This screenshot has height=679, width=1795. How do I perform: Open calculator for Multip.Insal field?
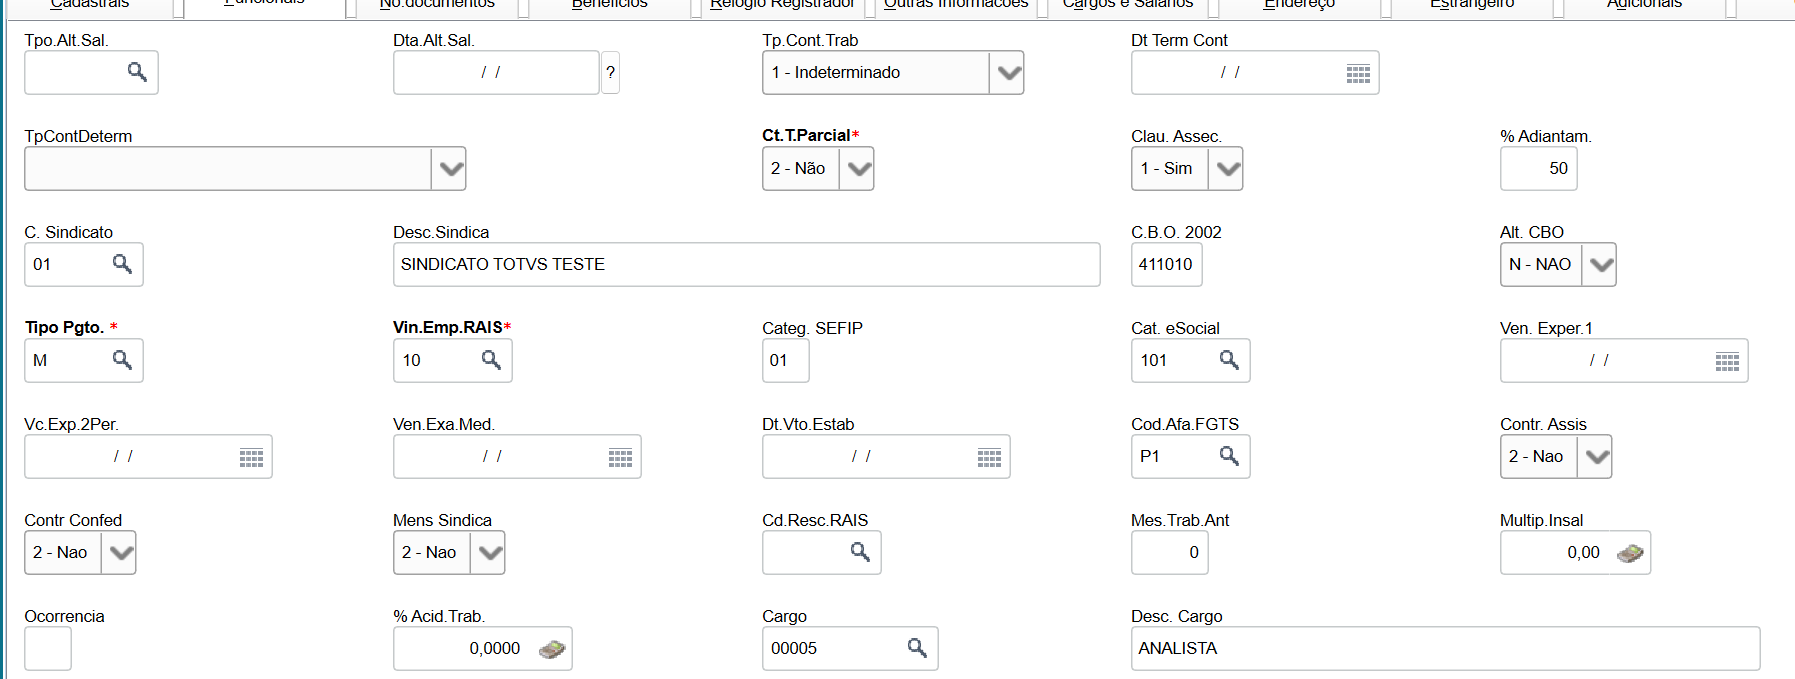pyautogui.click(x=1629, y=553)
